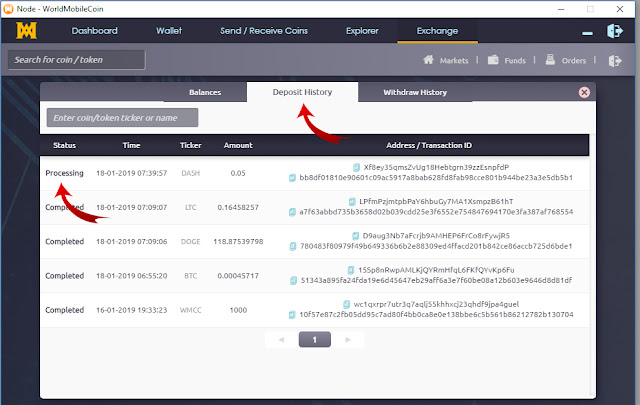Focus the coin/token ticker or name filter
Viewport: 640px width, 405px height.
(x=122, y=118)
